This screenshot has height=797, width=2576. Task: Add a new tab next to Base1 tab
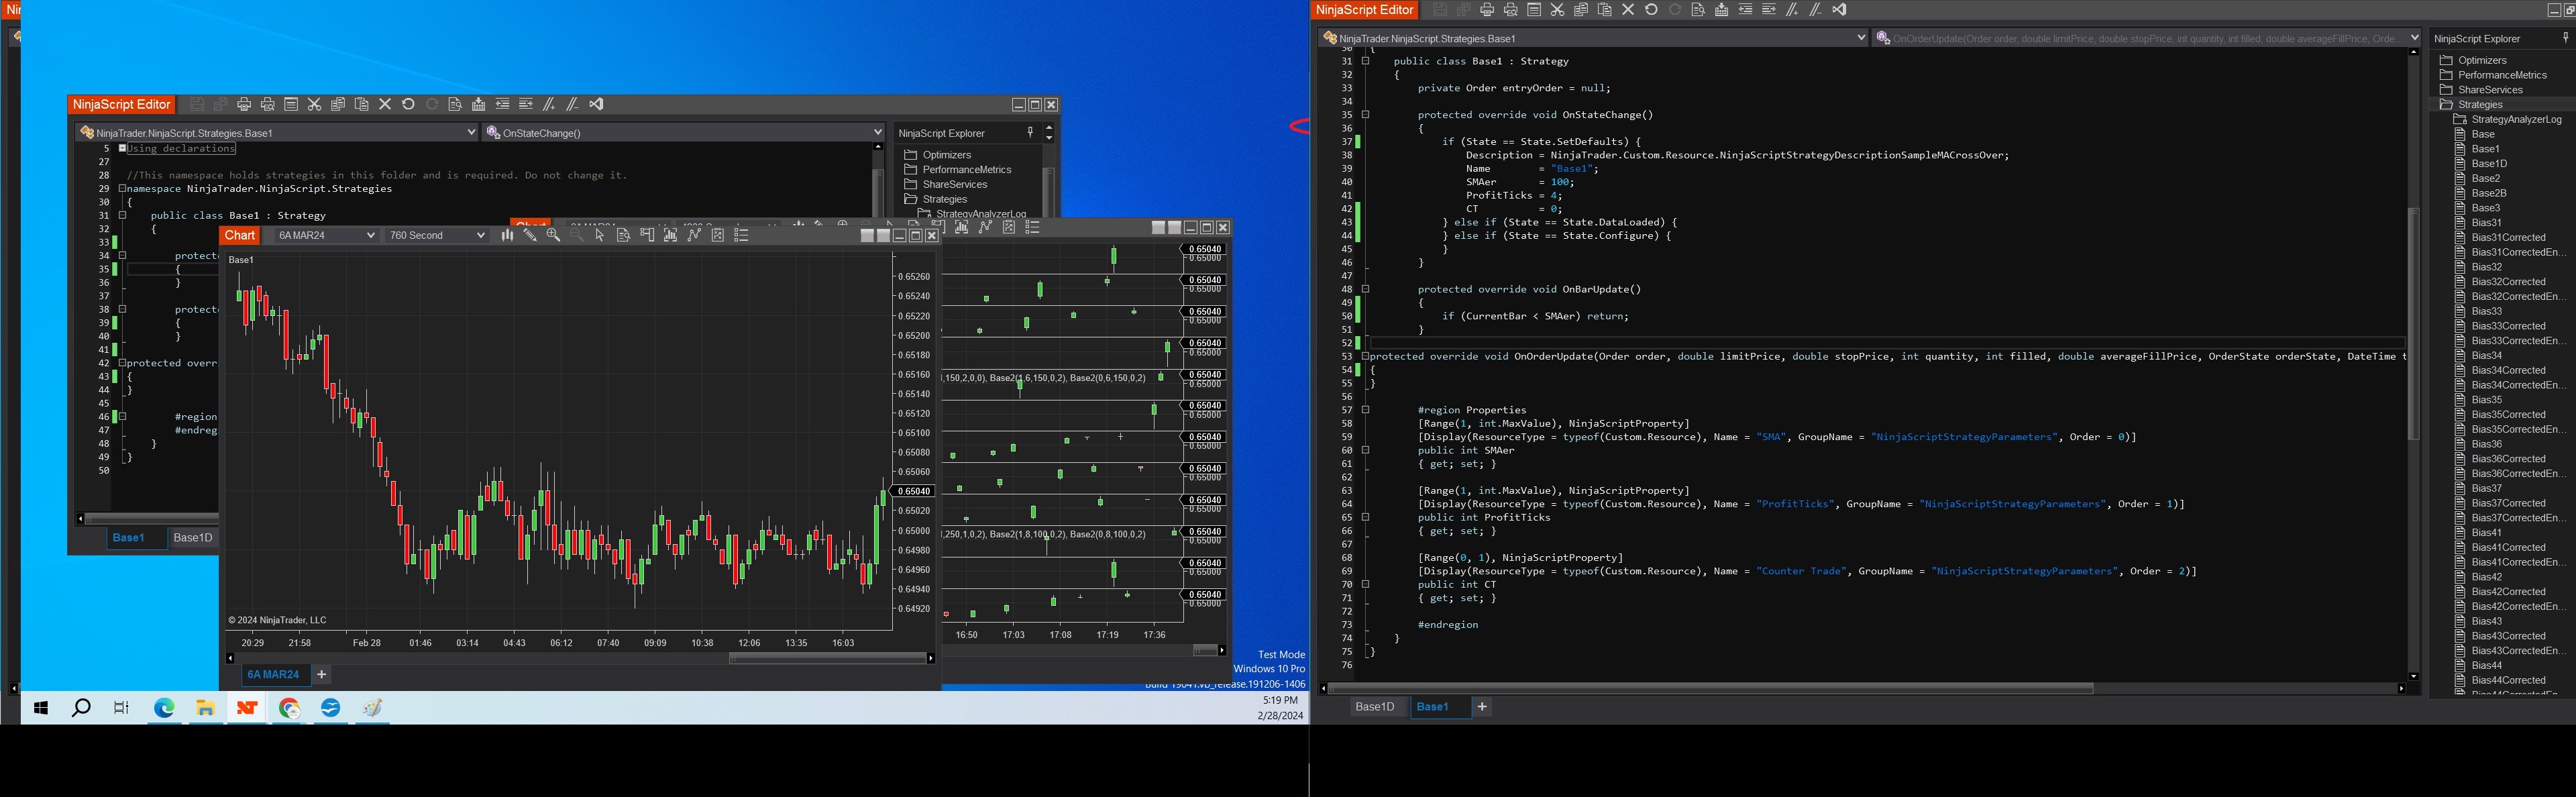pyautogui.click(x=1482, y=707)
